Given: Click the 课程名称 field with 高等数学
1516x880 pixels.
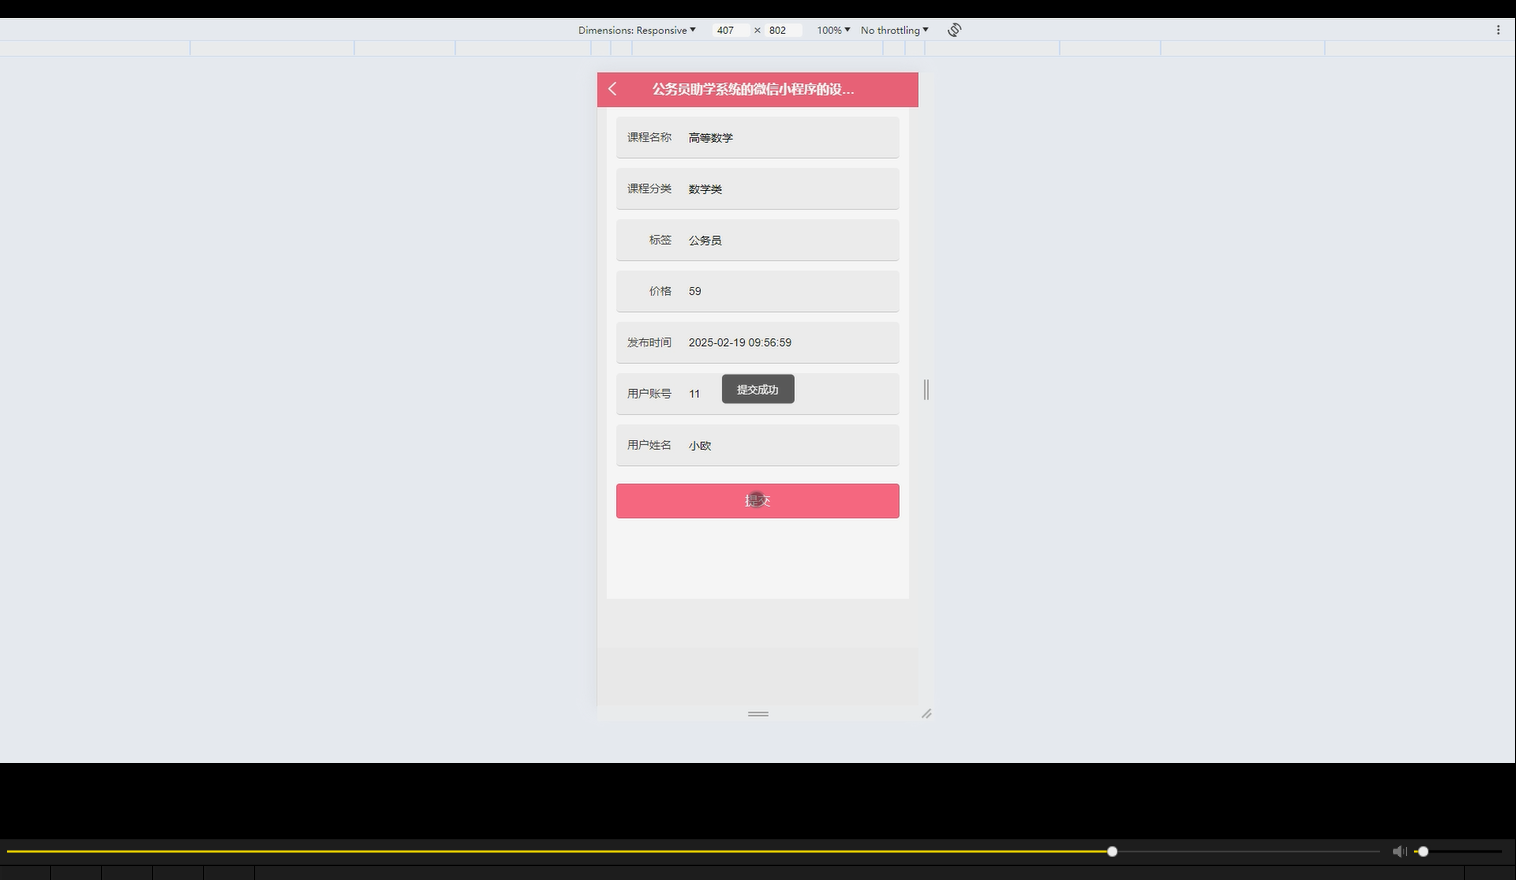Looking at the screenshot, I should pos(757,137).
